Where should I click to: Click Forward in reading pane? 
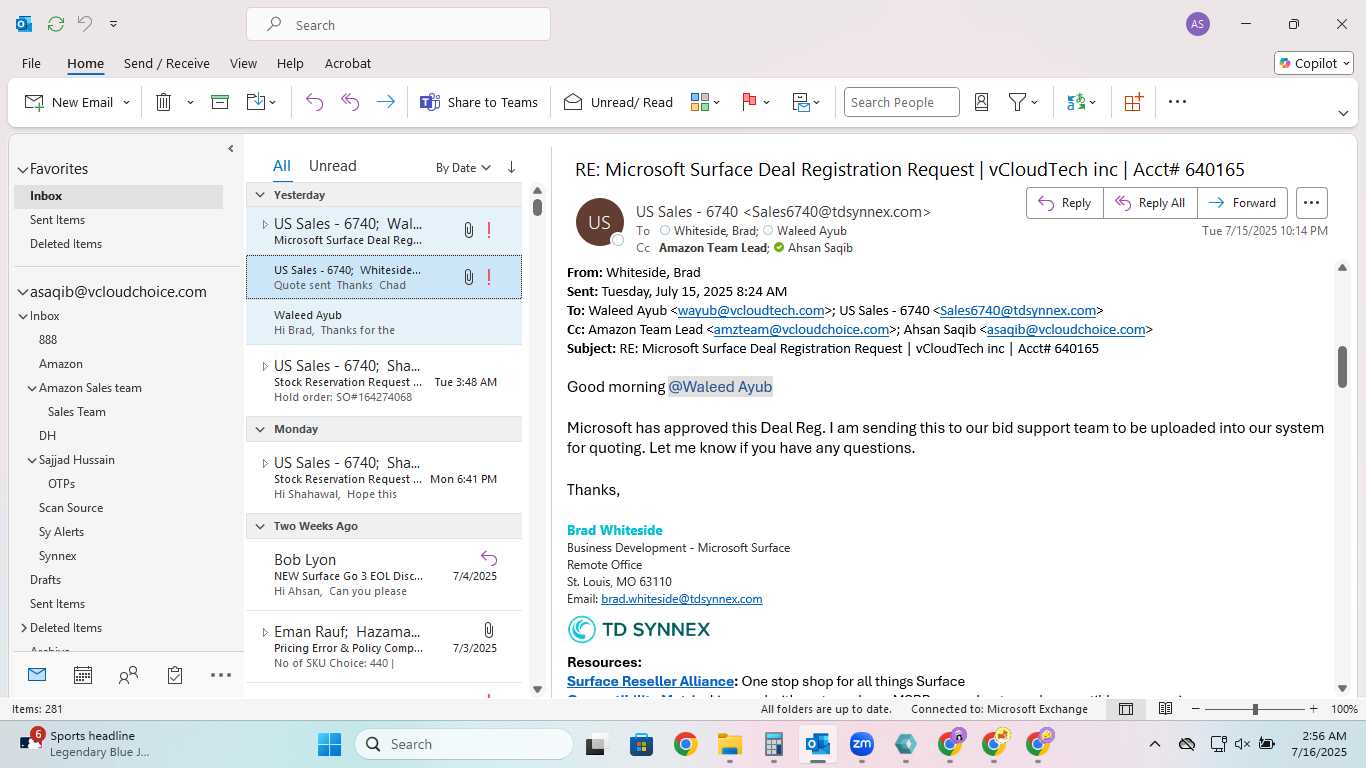1242,203
